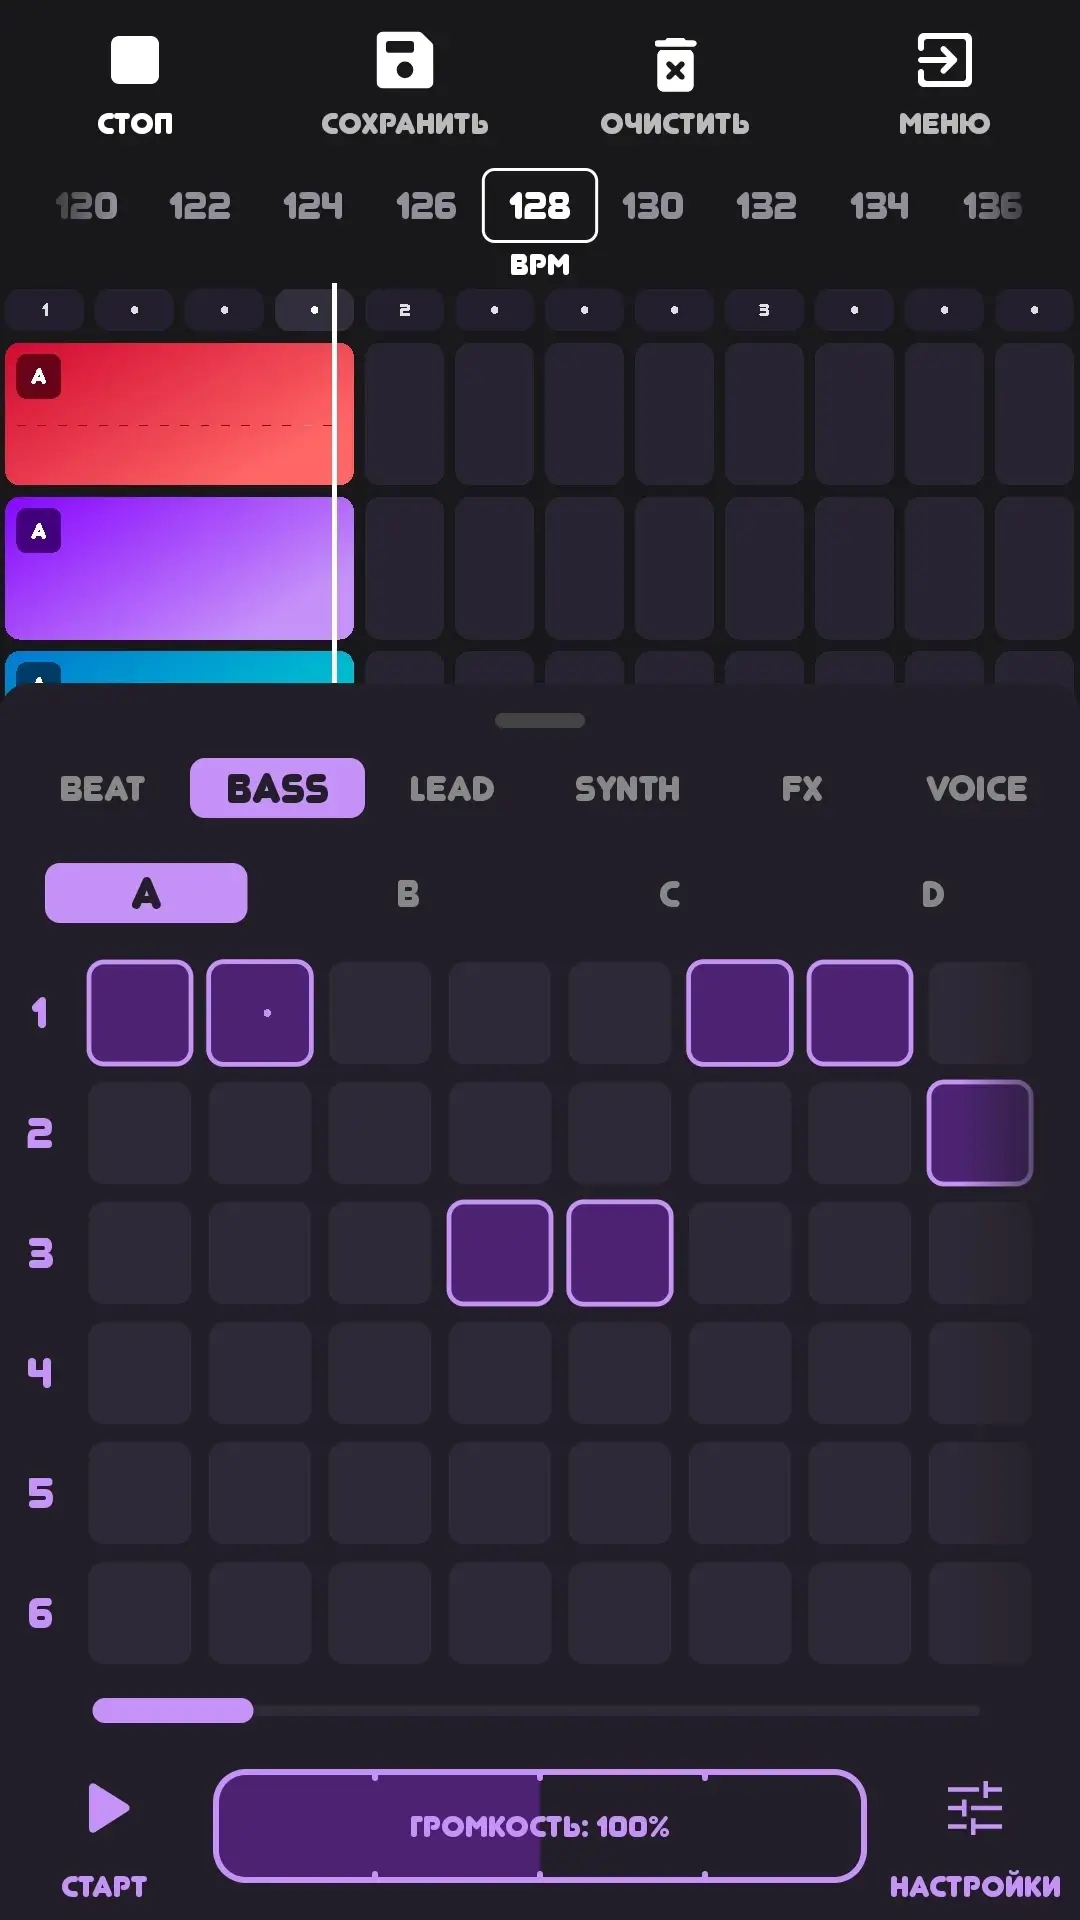Tap the СТОП stop icon
1080x1920 pixels.
point(134,60)
